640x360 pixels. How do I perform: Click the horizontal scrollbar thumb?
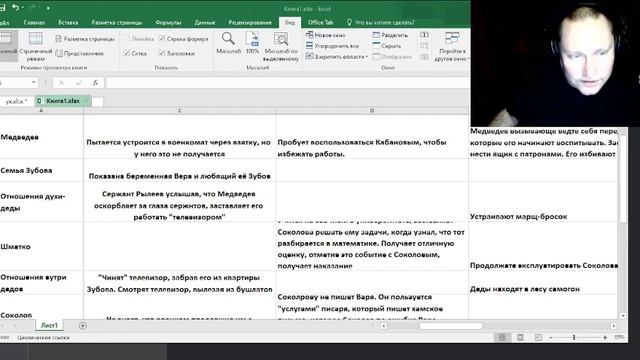(x=451, y=326)
